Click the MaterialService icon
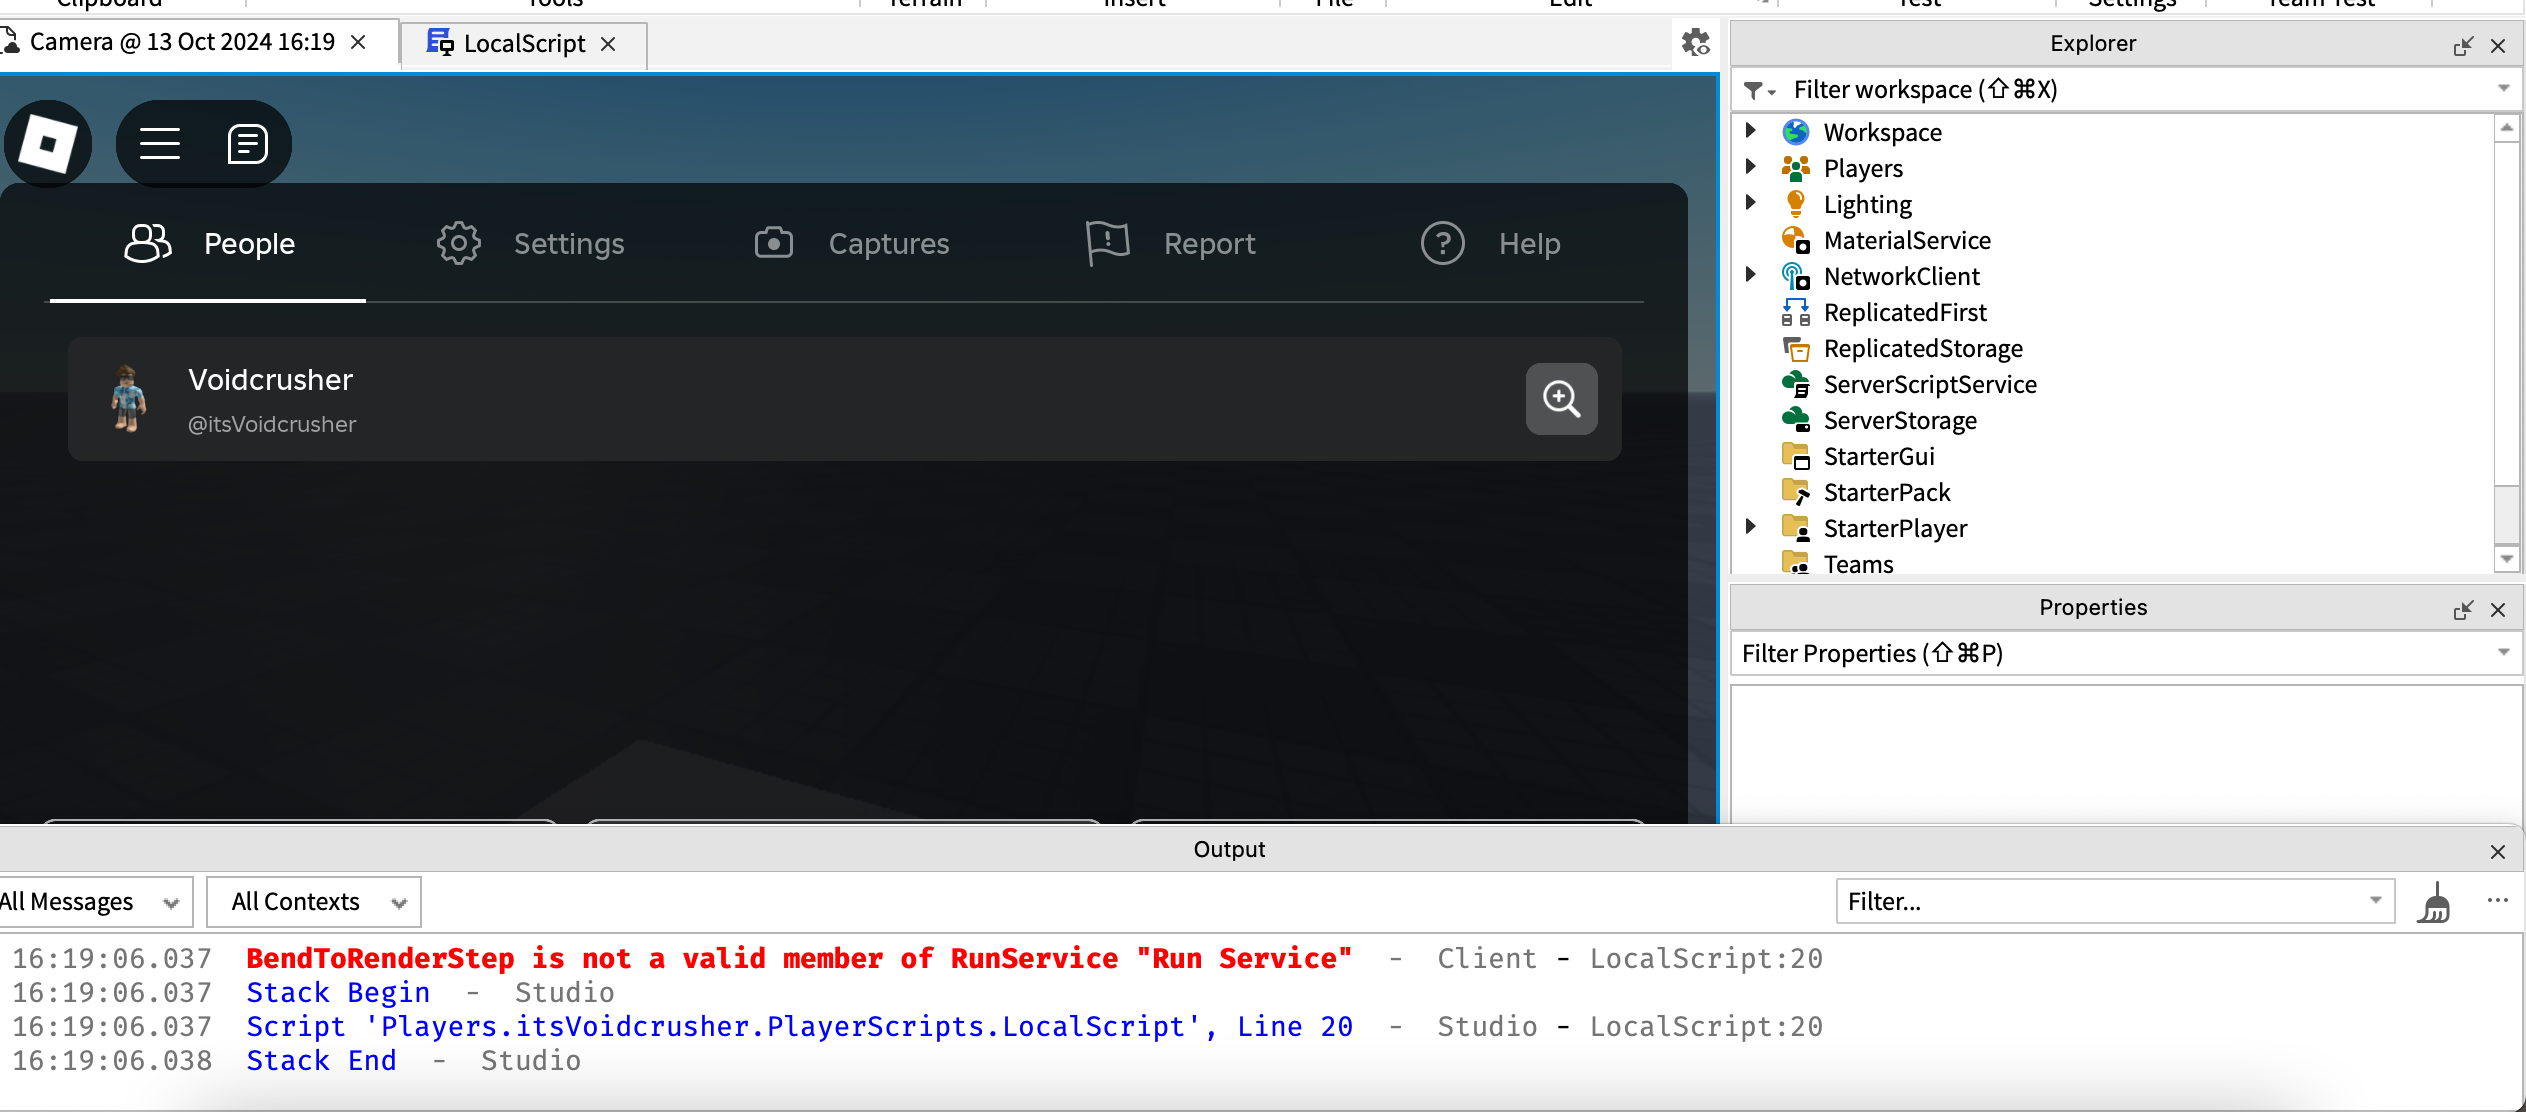 (x=1796, y=240)
